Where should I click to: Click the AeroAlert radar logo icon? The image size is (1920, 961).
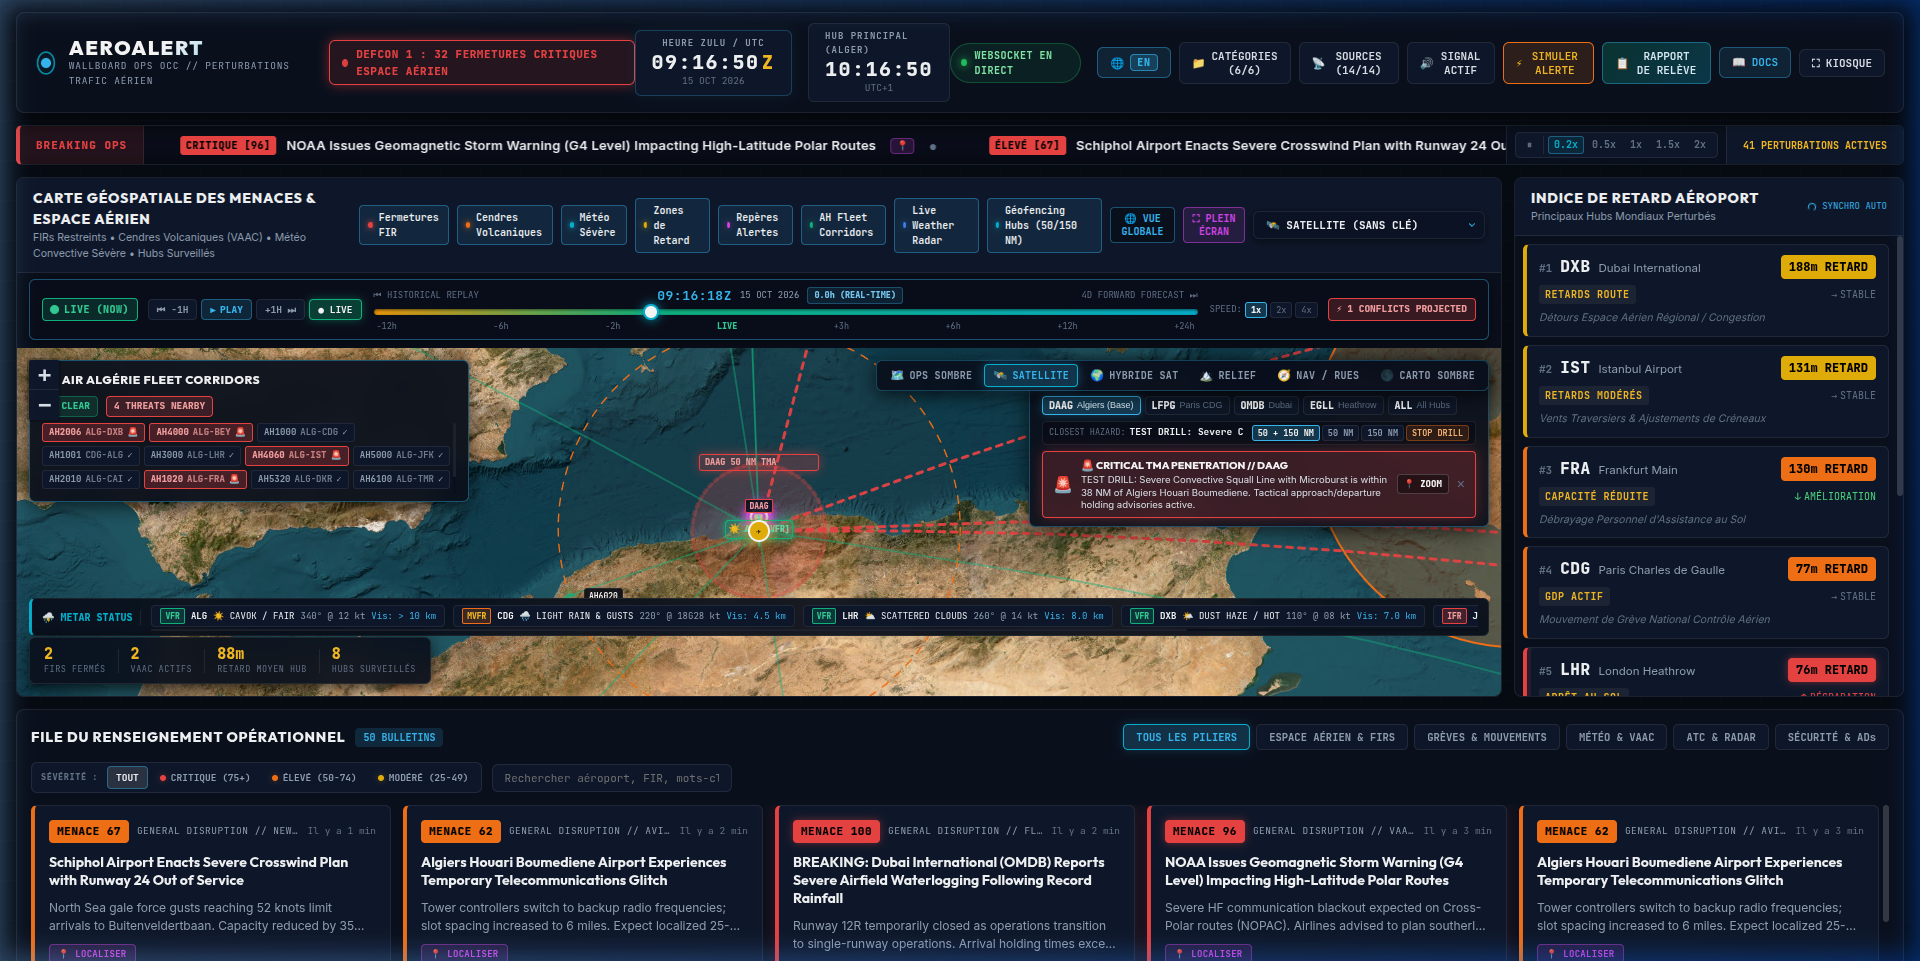[x=46, y=63]
